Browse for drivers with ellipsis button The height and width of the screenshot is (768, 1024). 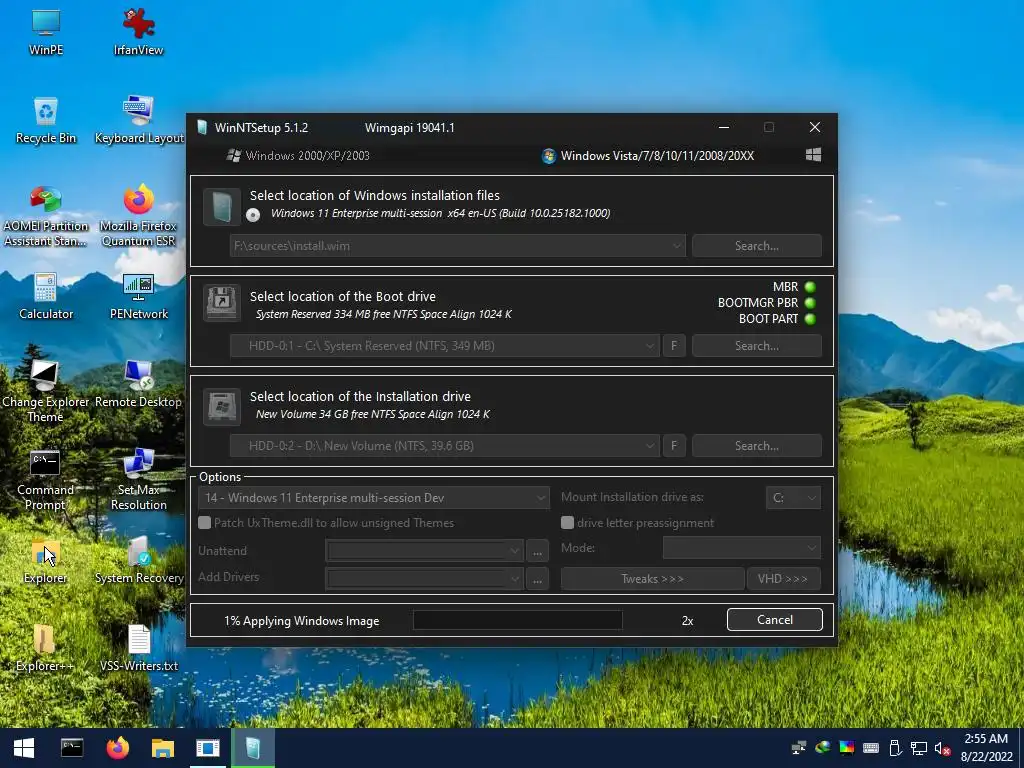click(537, 579)
